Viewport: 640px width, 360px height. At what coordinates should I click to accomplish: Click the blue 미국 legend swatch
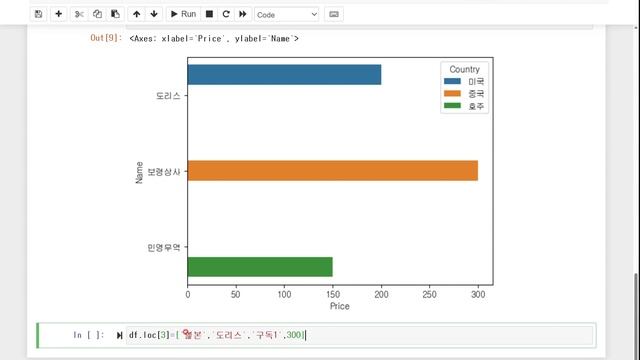[x=452, y=81]
